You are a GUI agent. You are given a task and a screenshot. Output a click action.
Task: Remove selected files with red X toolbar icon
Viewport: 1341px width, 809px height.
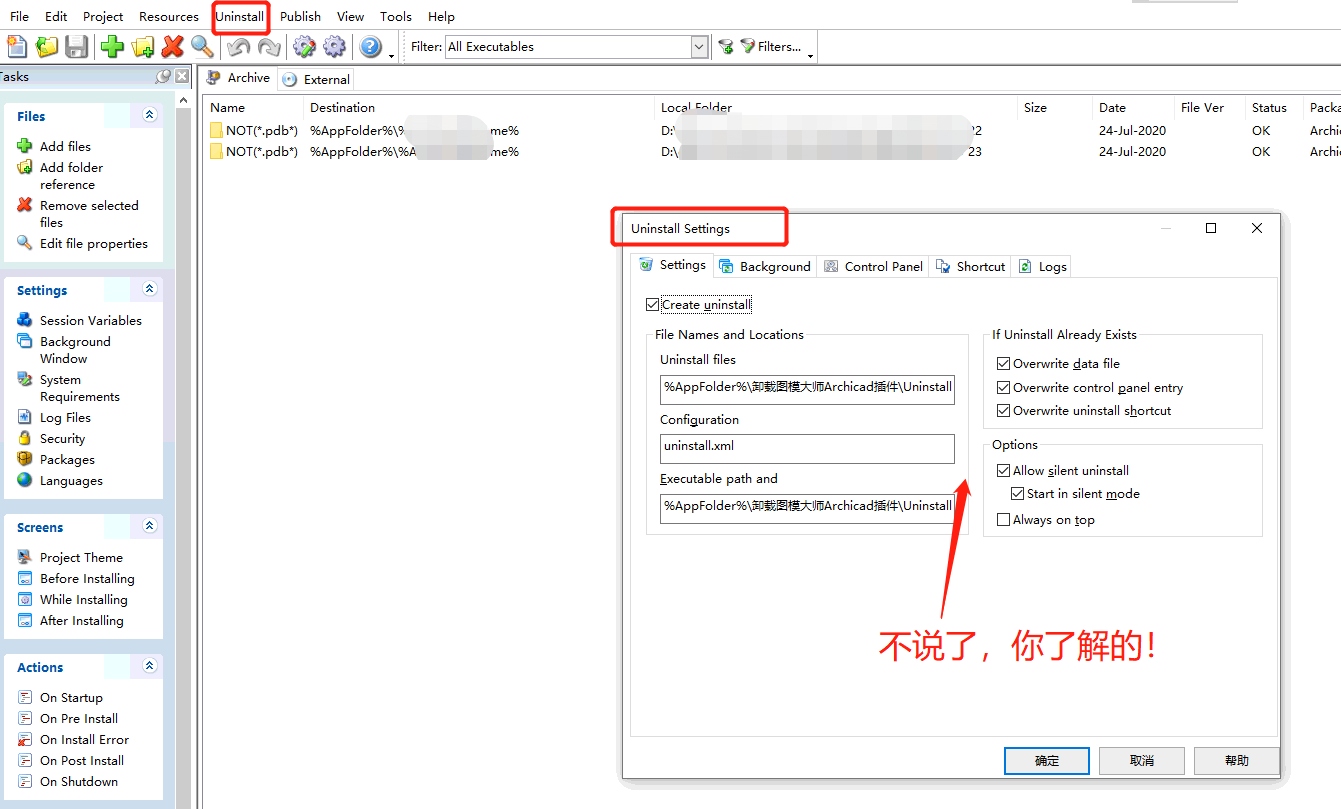click(172, 46)
